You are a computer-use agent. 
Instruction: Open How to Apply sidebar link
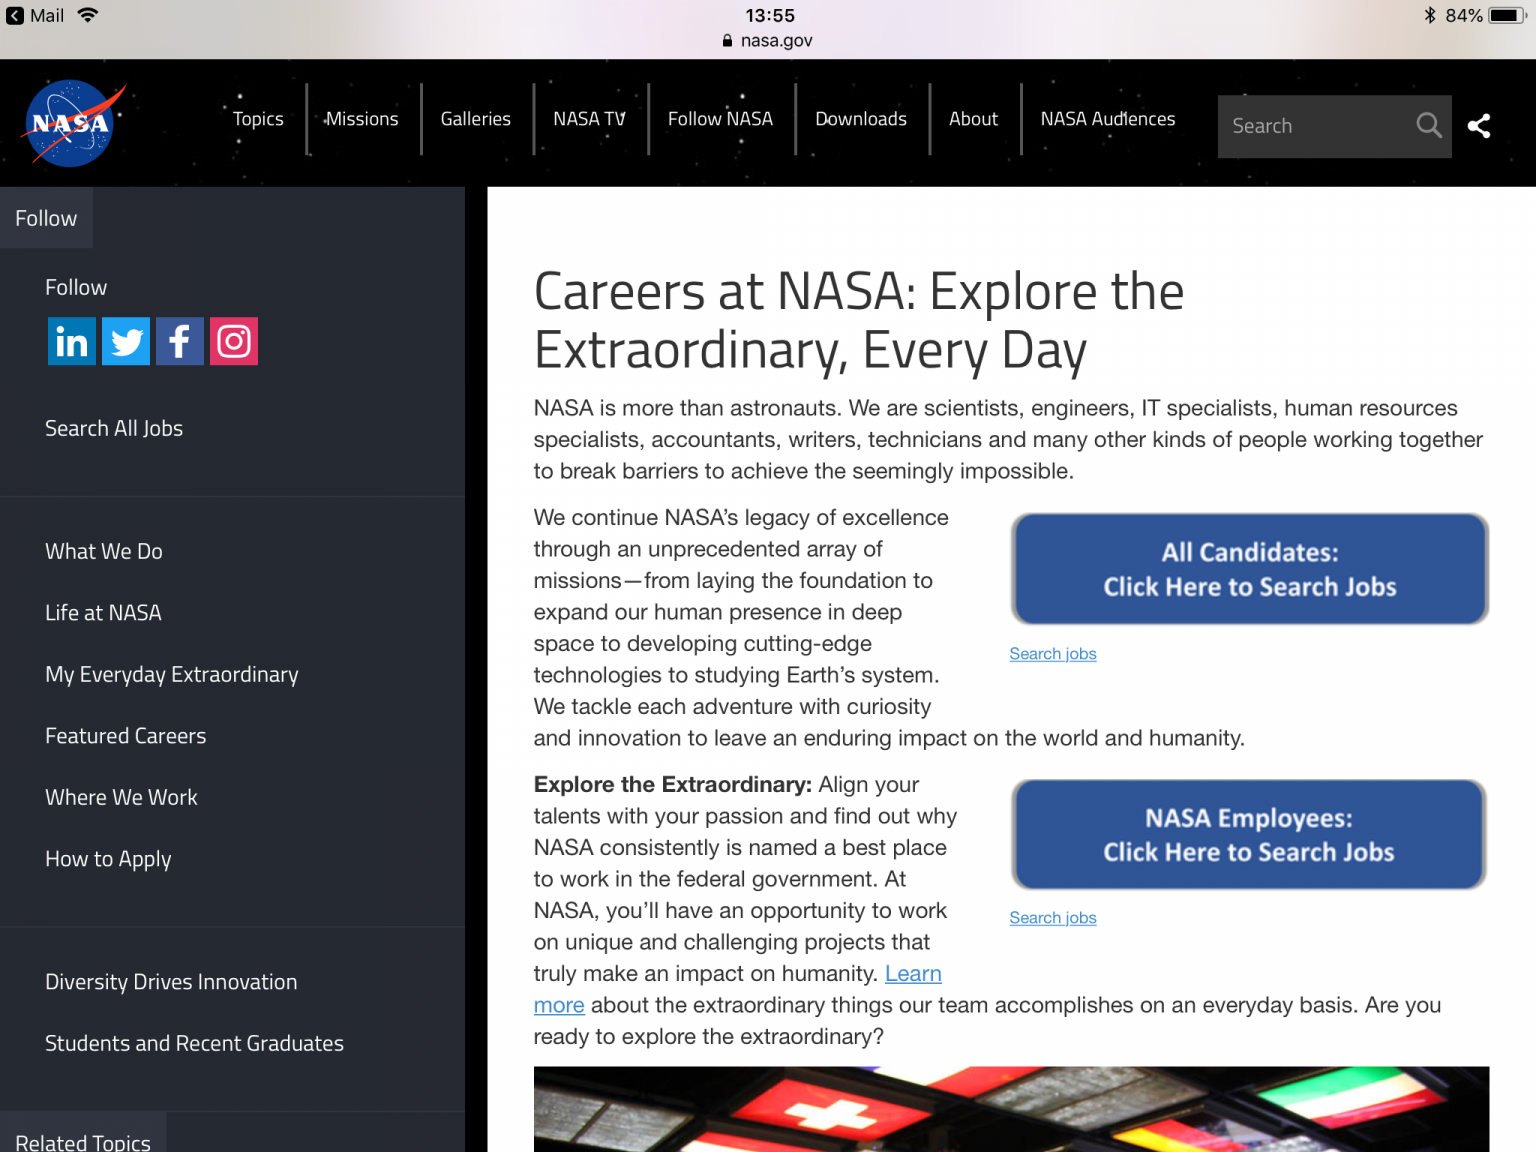coord(108,859)
